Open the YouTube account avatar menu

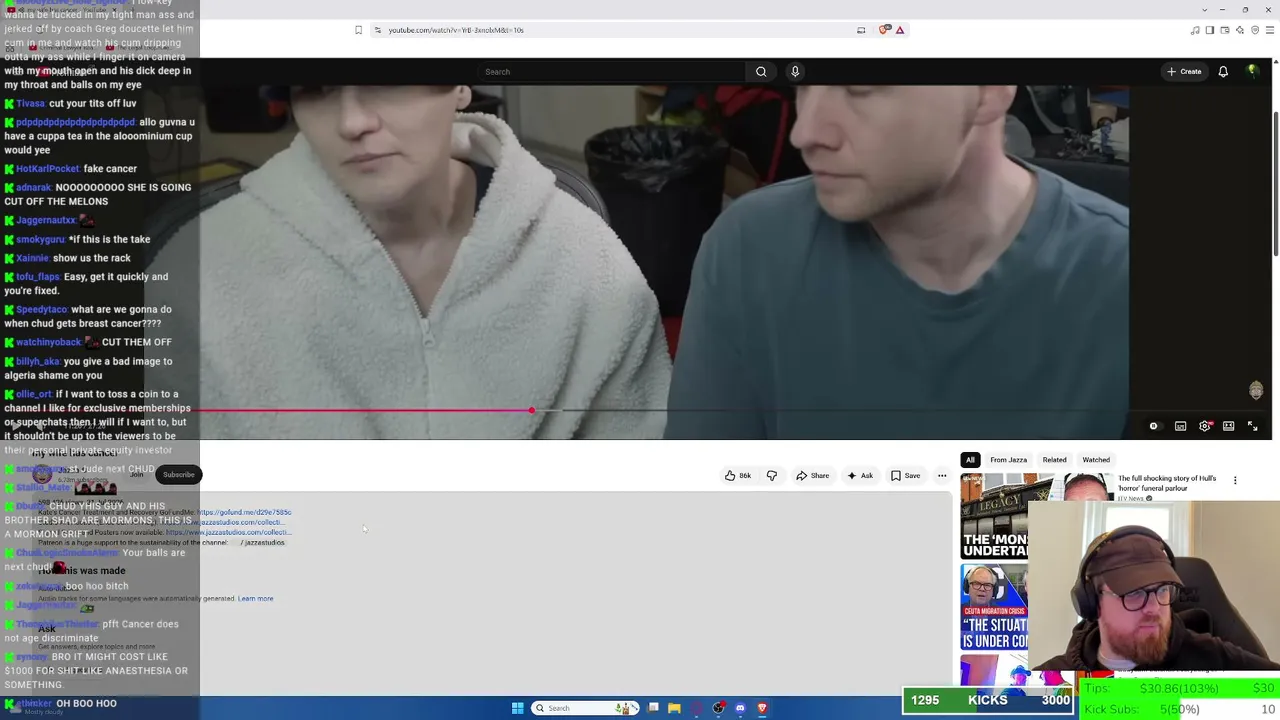pos(1252,71)
